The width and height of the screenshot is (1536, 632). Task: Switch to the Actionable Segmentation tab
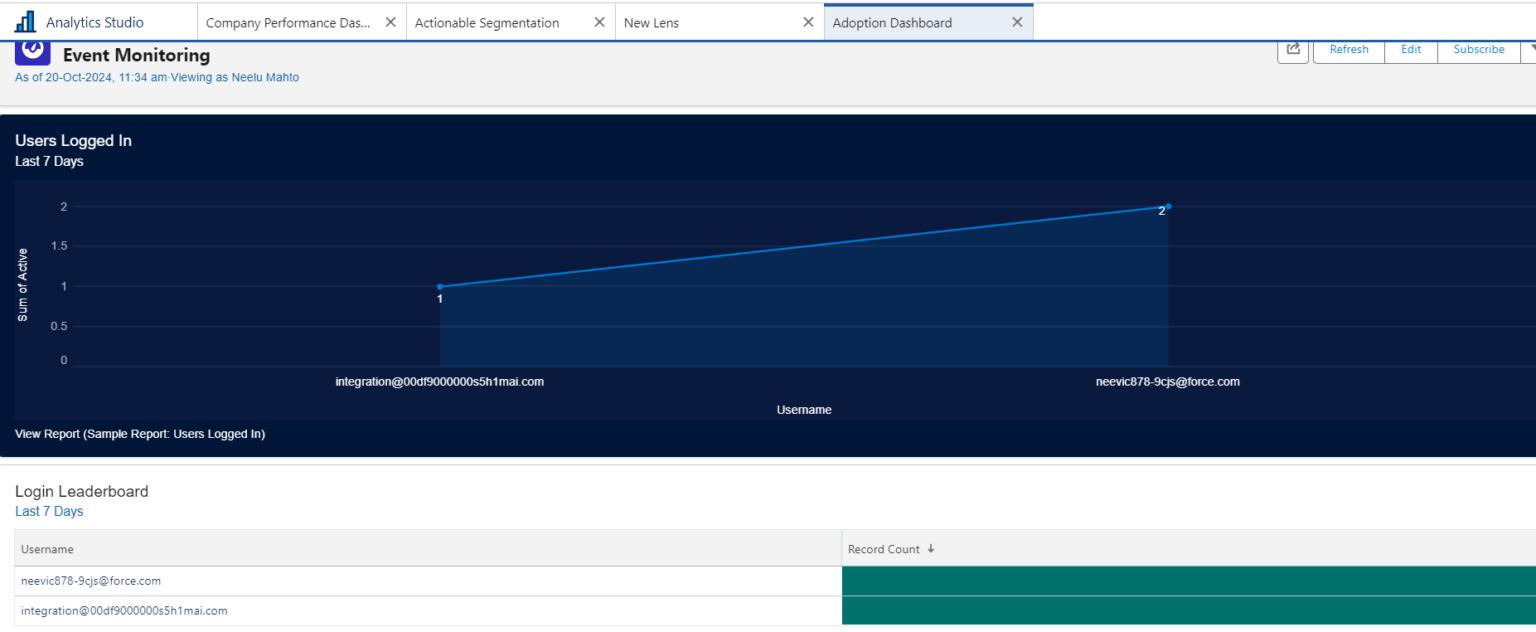486,21
